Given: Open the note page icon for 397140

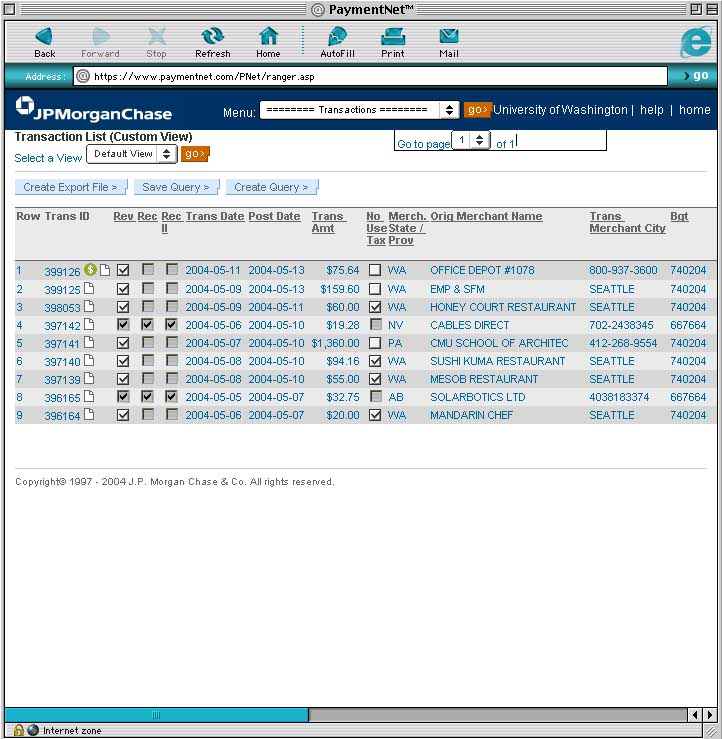Looking at the screenshot, I should (x=89, y=361).
